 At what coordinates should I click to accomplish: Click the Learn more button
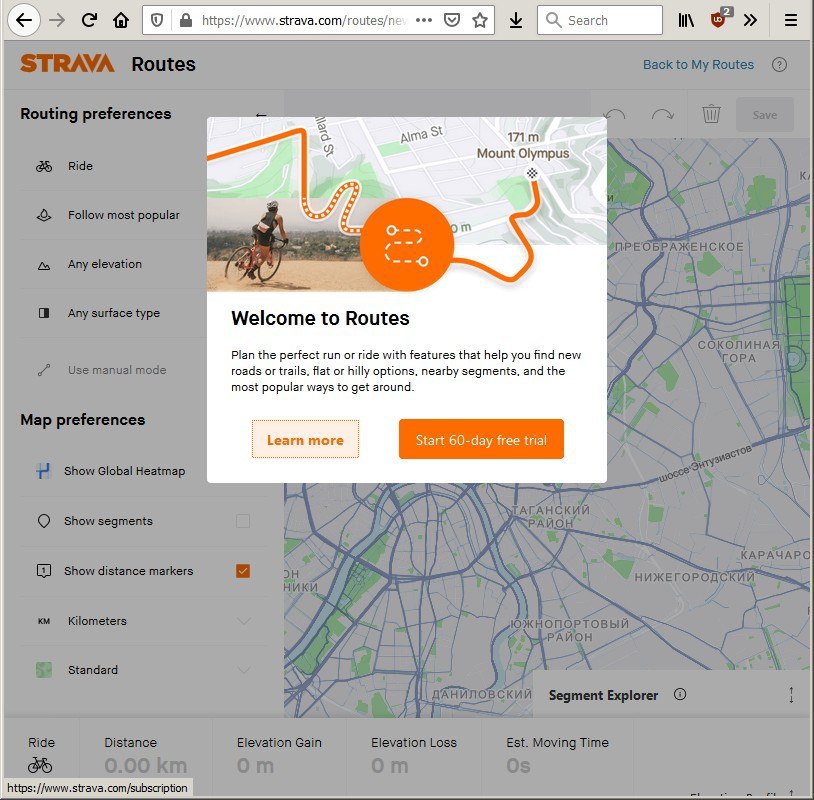[305, 439]
